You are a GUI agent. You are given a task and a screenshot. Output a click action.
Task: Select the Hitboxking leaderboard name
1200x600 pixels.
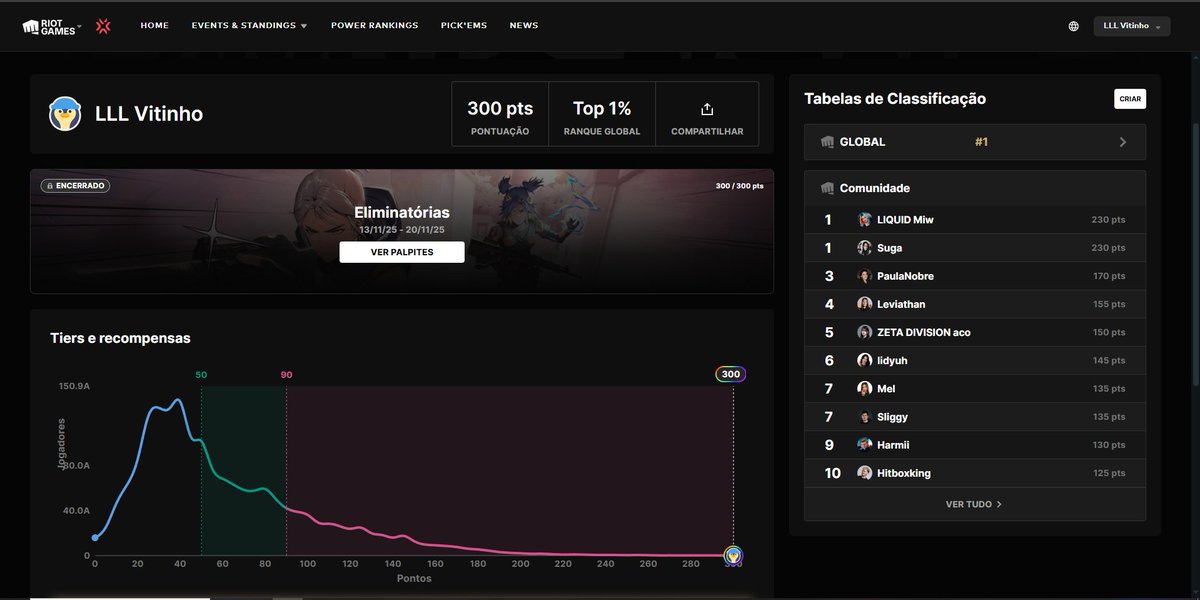[903, 473]
